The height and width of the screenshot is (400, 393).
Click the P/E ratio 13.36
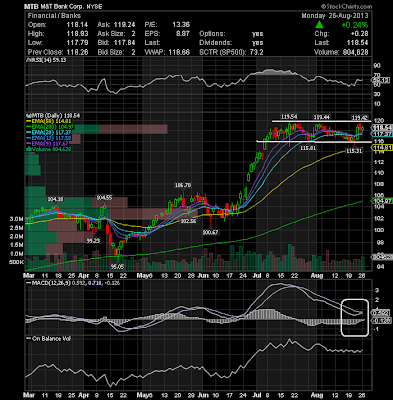[182, 24]
